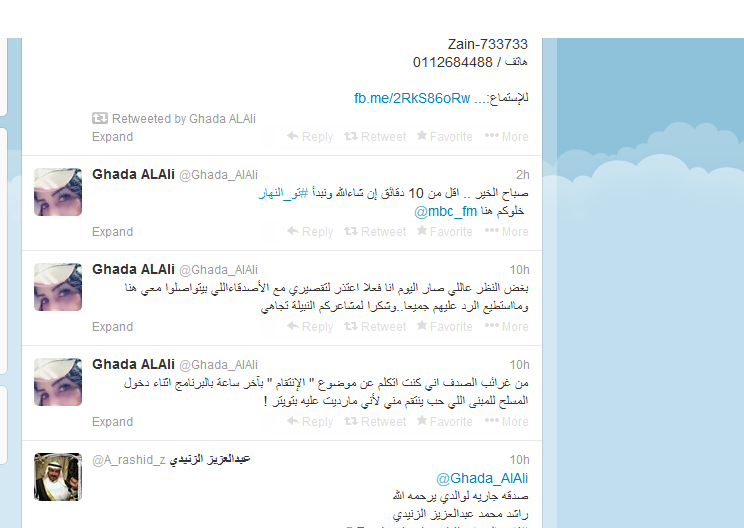Click the retweet icon beside 'Retweeted by Ghada ALAli'
The width and height of the screenshot is (744, 528).
[x=100, y=118]
